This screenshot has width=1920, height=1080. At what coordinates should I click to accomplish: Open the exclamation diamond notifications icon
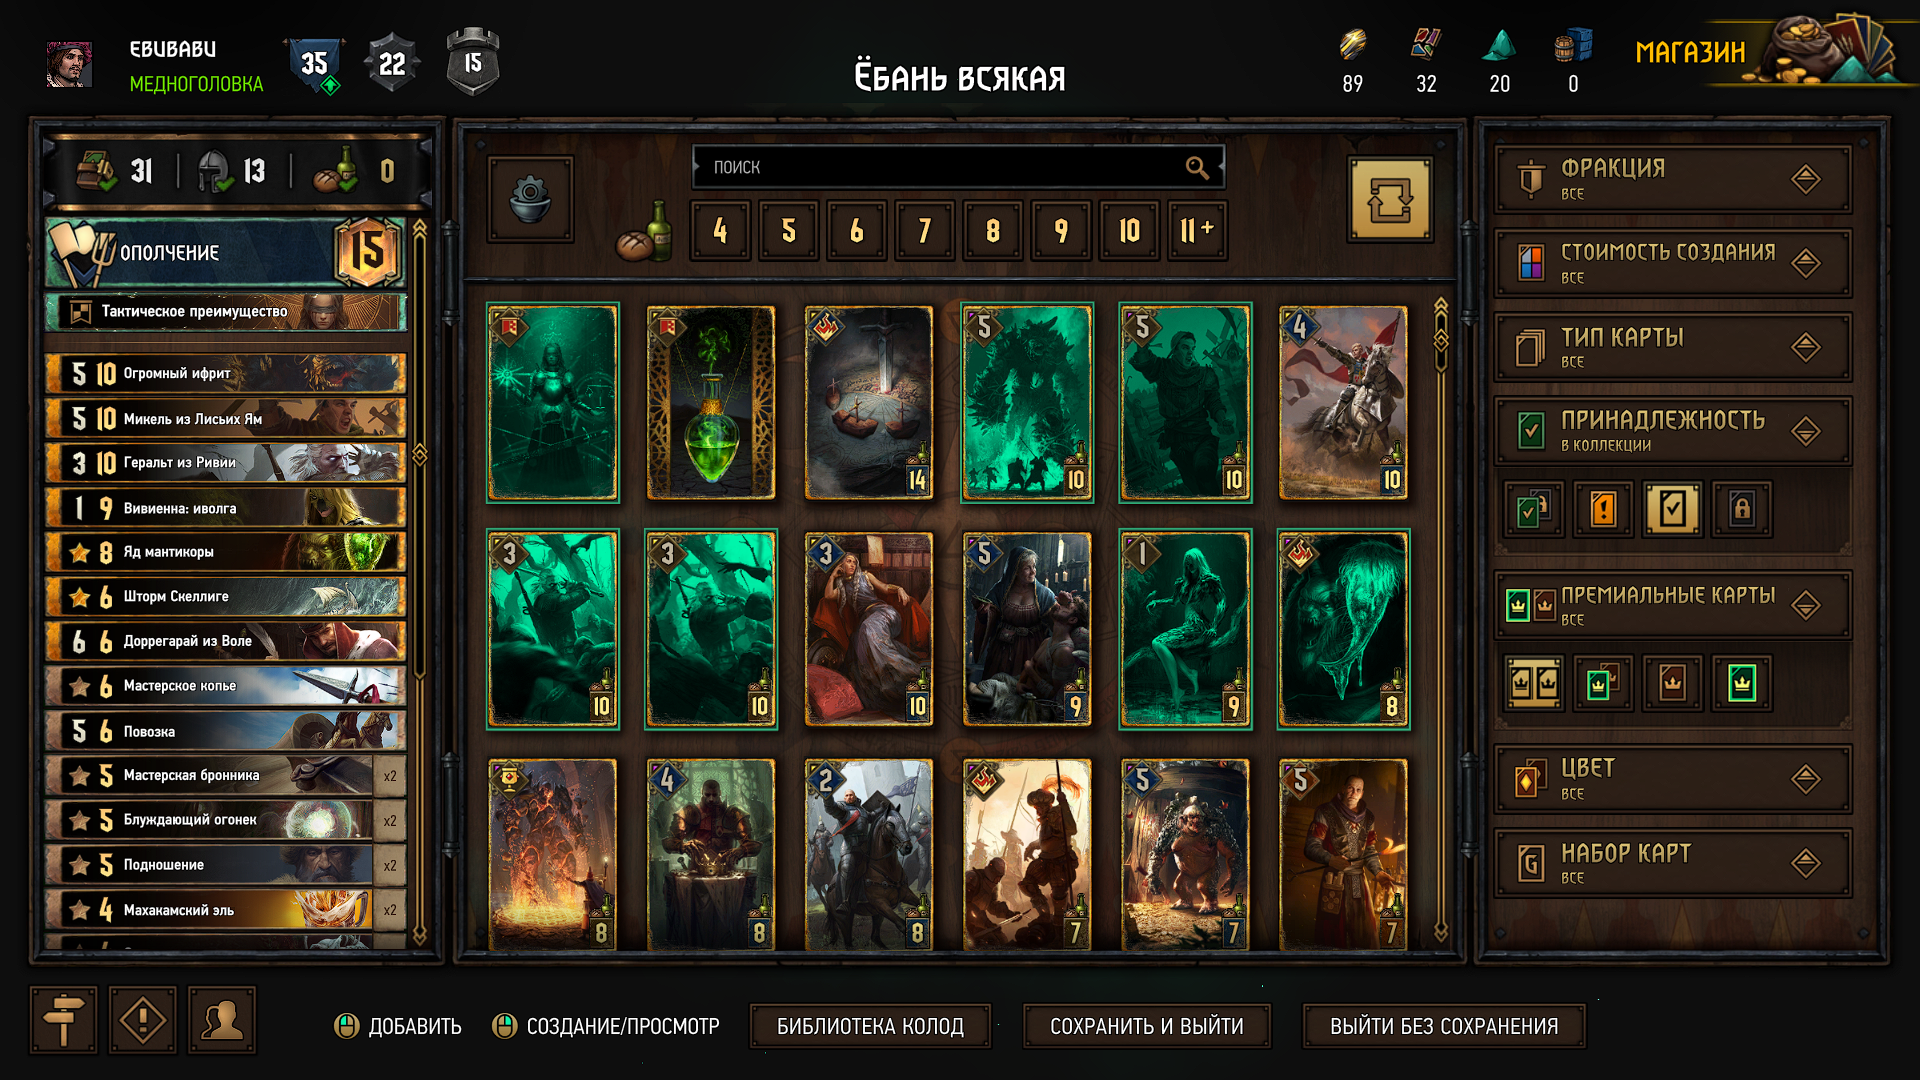(x=143, y=1020)
